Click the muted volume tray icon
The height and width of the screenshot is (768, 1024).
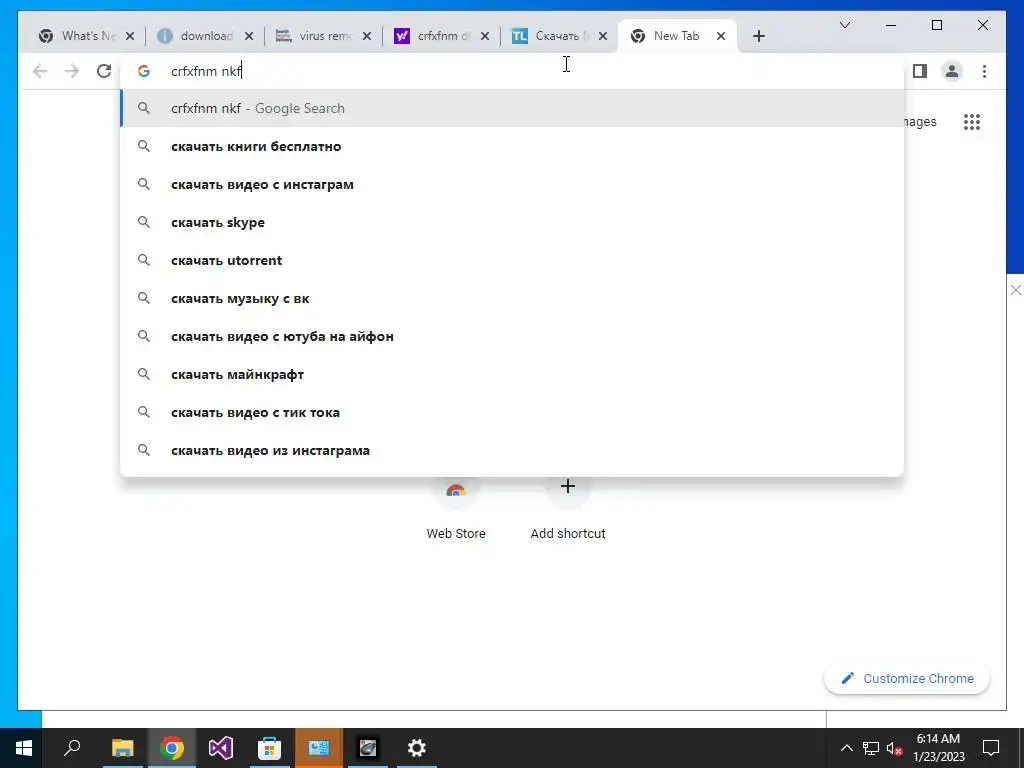894,748
